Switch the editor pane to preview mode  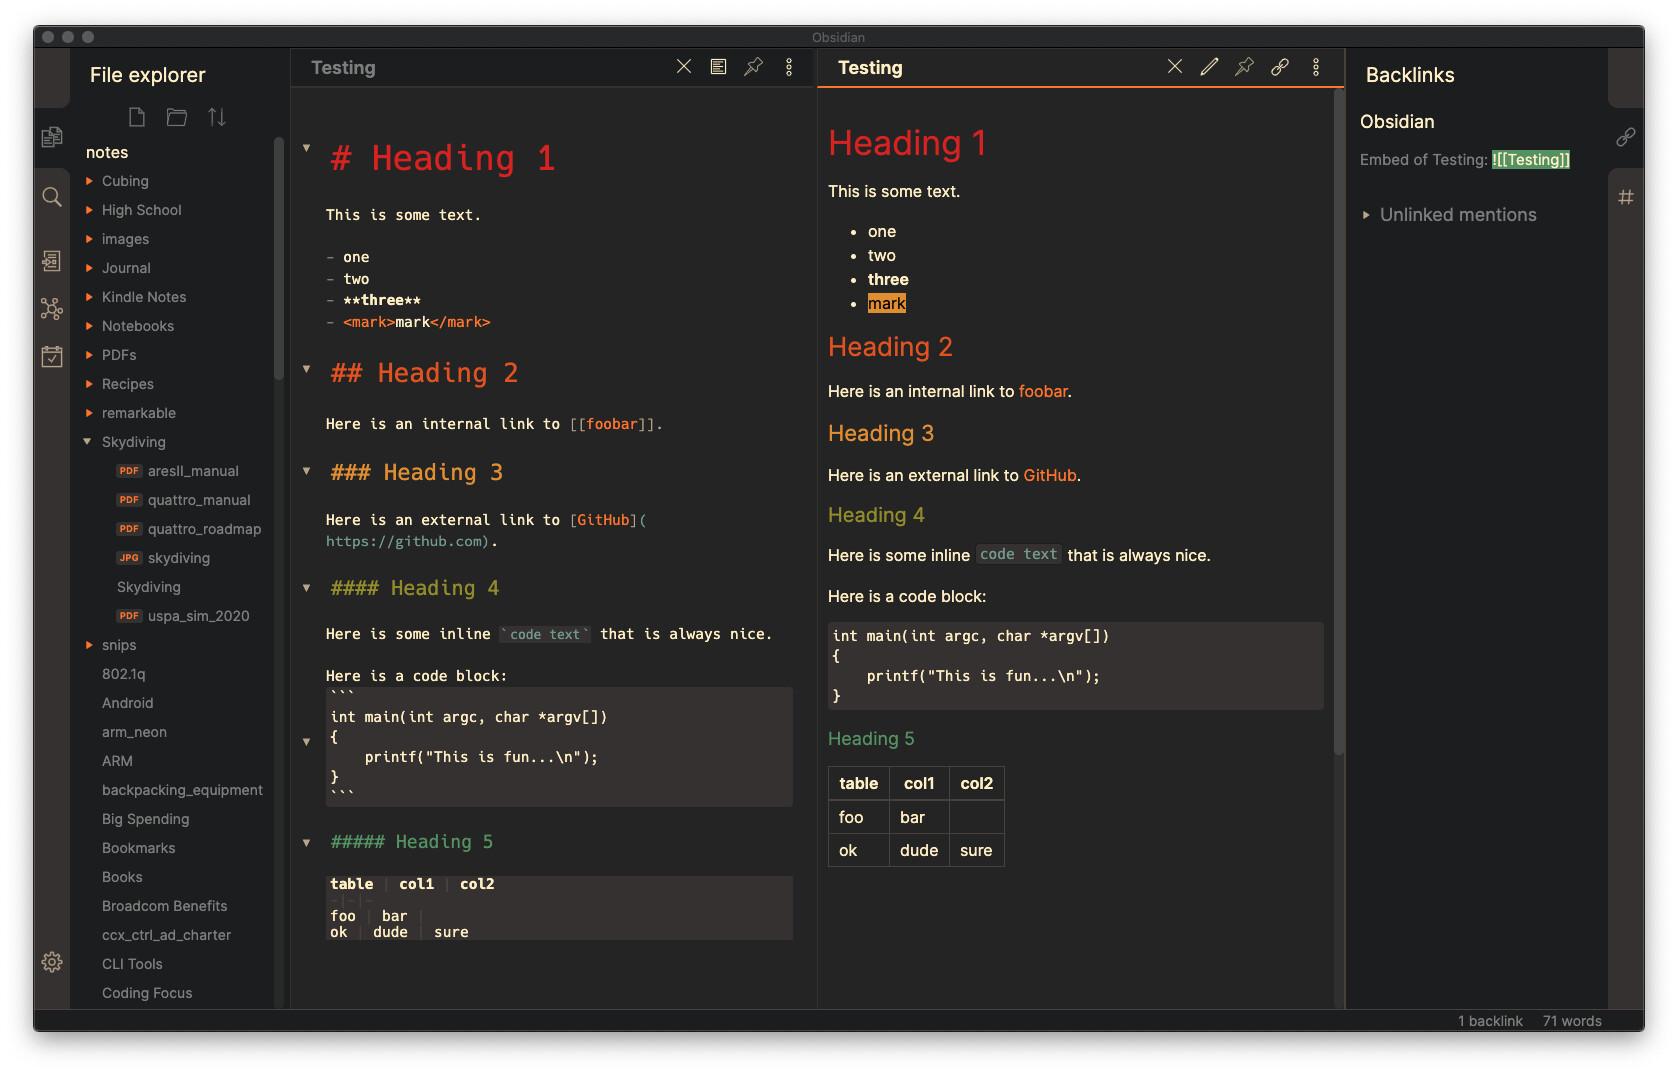click(718, 67)
